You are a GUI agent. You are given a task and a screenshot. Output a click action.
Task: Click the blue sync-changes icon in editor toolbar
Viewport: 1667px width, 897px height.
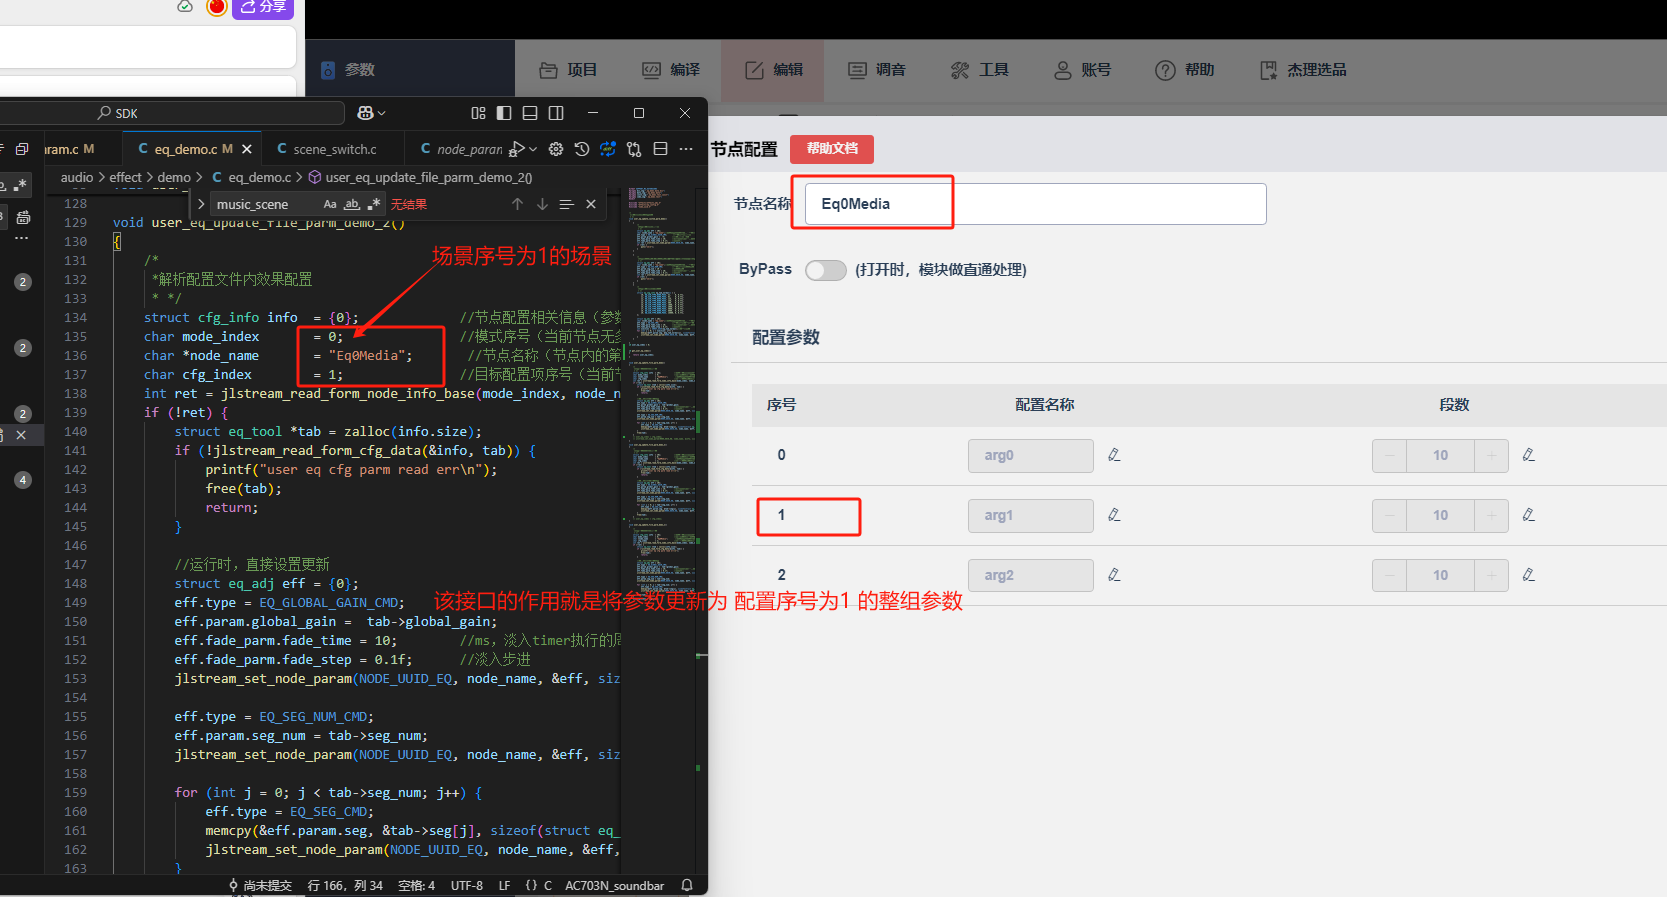coord(608,149)
